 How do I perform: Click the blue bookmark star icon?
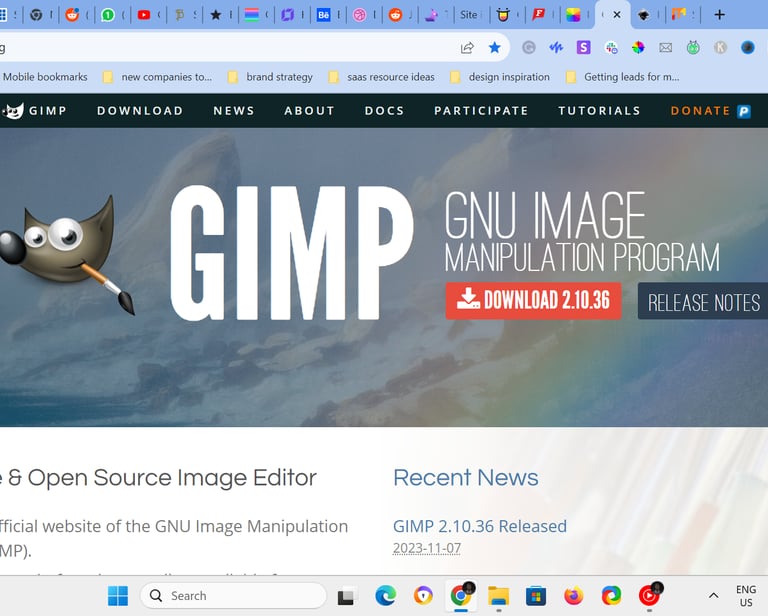click(495, 47)
